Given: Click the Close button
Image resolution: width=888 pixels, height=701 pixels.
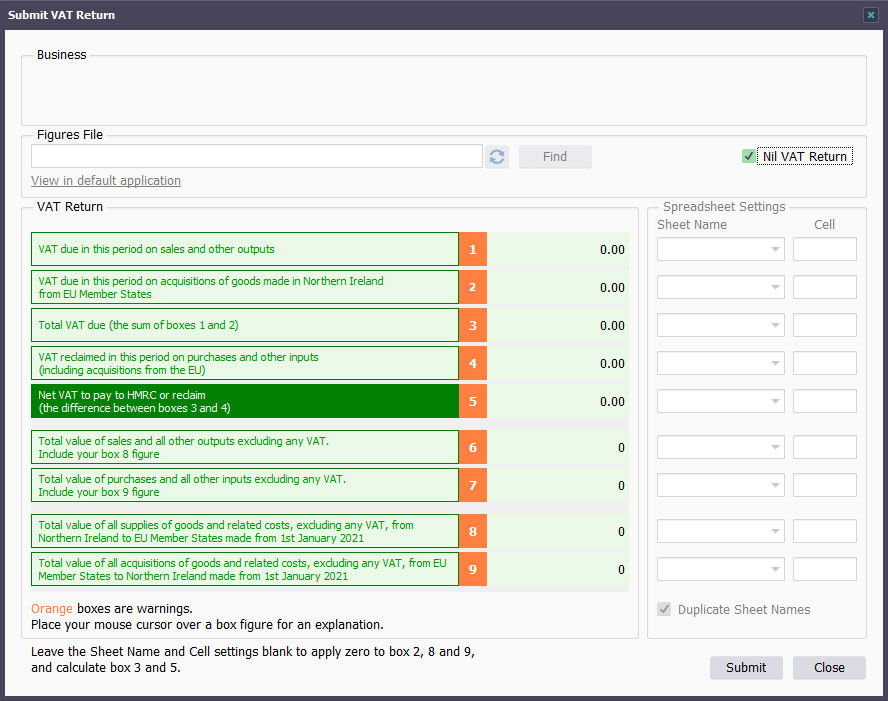Looking at the screenshot, I should point(829,668).
